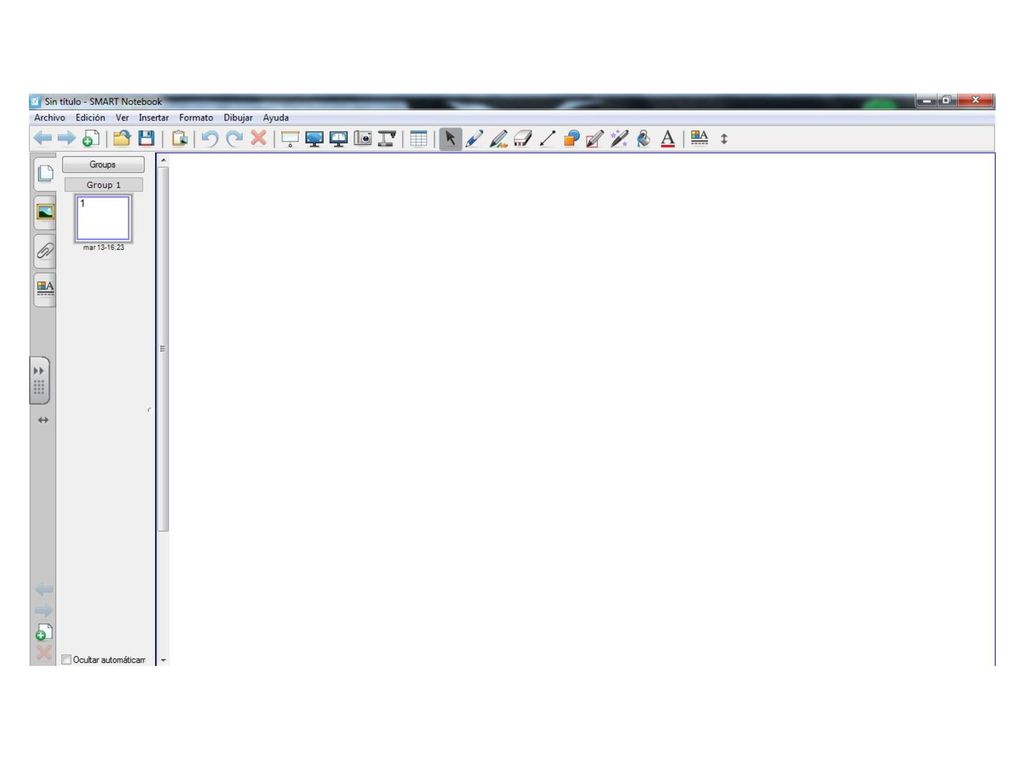1024x768 pixels.
Task: Click the page sorter vertical scrollbar thumb
Action: click(x=163, y=349)
